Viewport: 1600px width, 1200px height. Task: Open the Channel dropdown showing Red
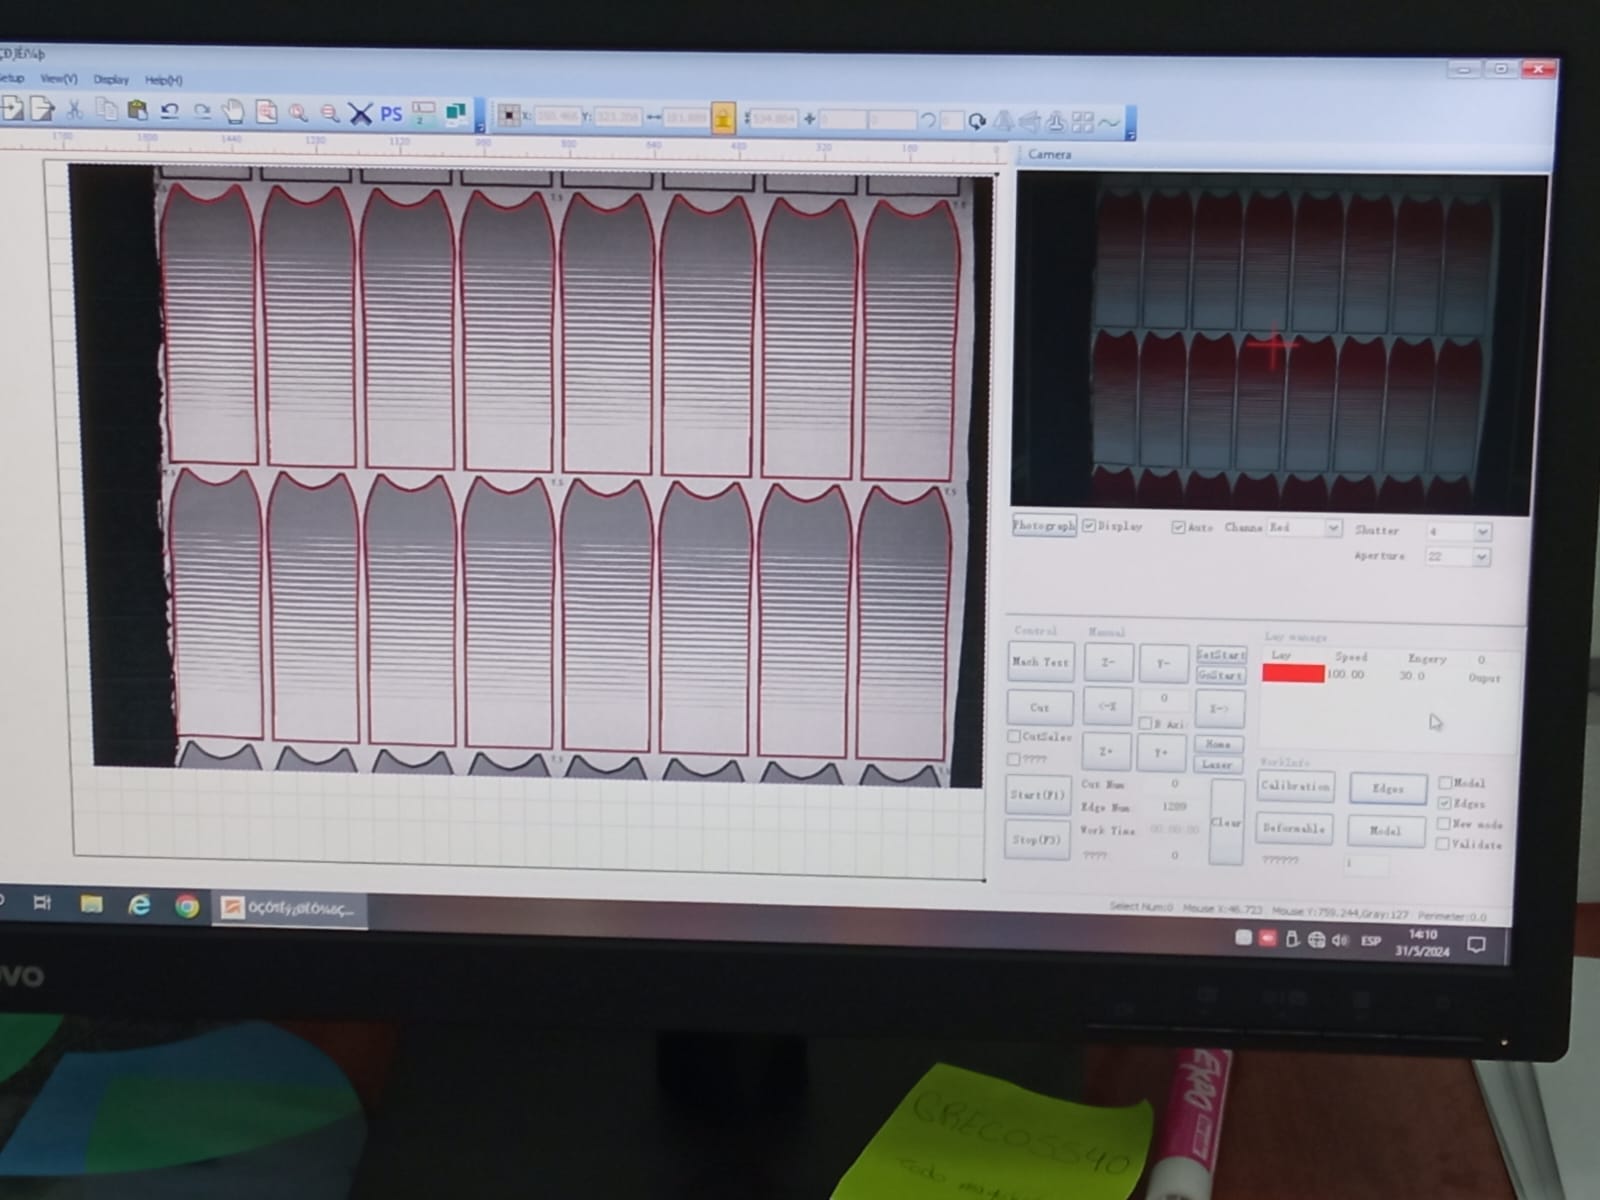[x=1332, y=528]
